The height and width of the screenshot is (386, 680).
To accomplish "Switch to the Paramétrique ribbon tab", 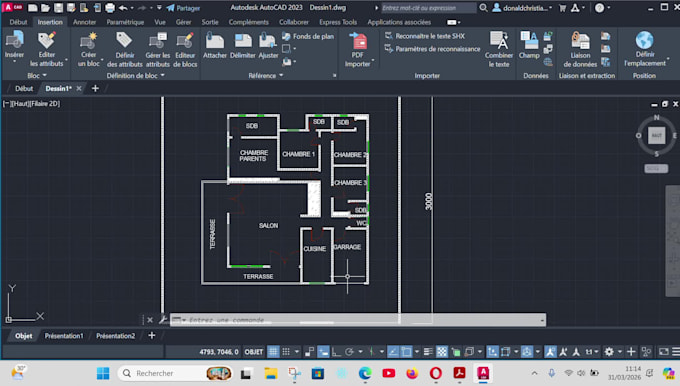I will click(x=125, y=22).
